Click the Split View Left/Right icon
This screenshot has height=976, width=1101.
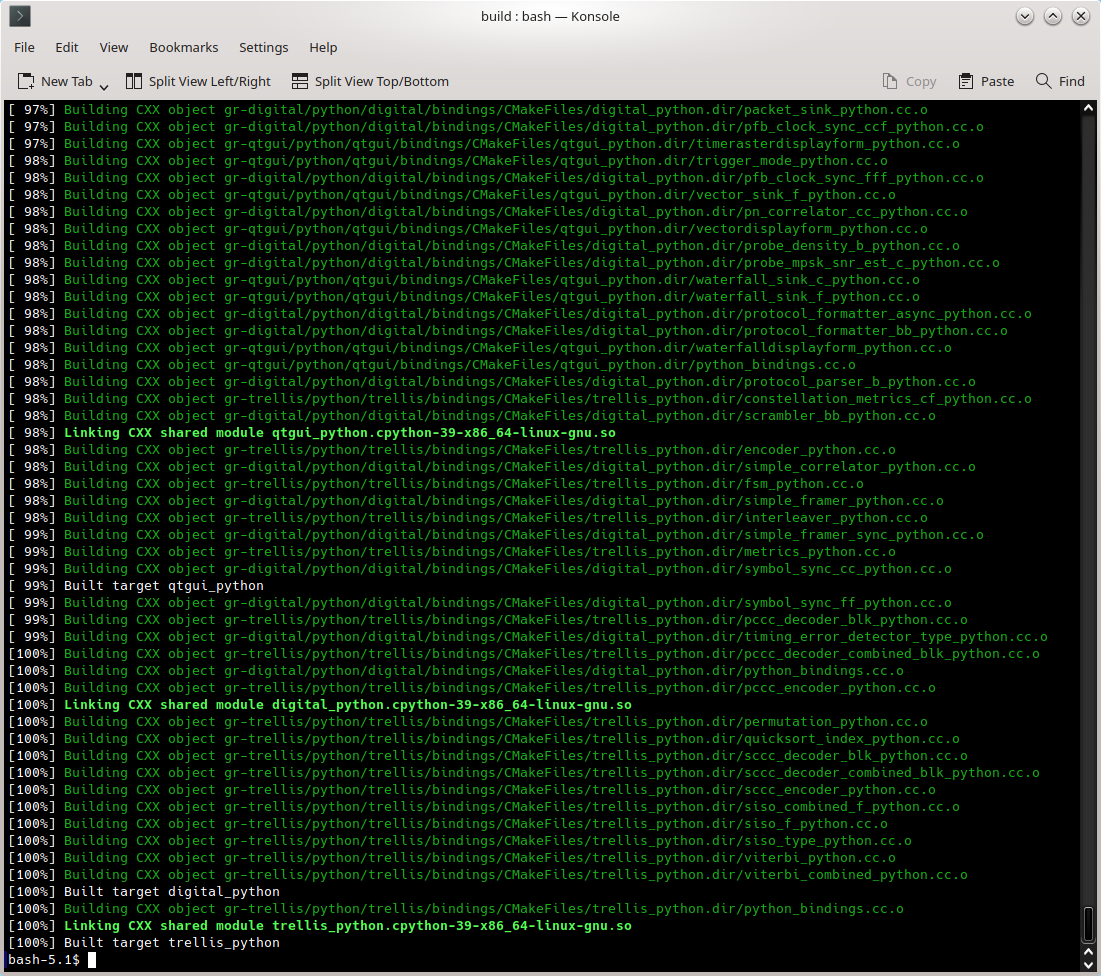(134, 82)
